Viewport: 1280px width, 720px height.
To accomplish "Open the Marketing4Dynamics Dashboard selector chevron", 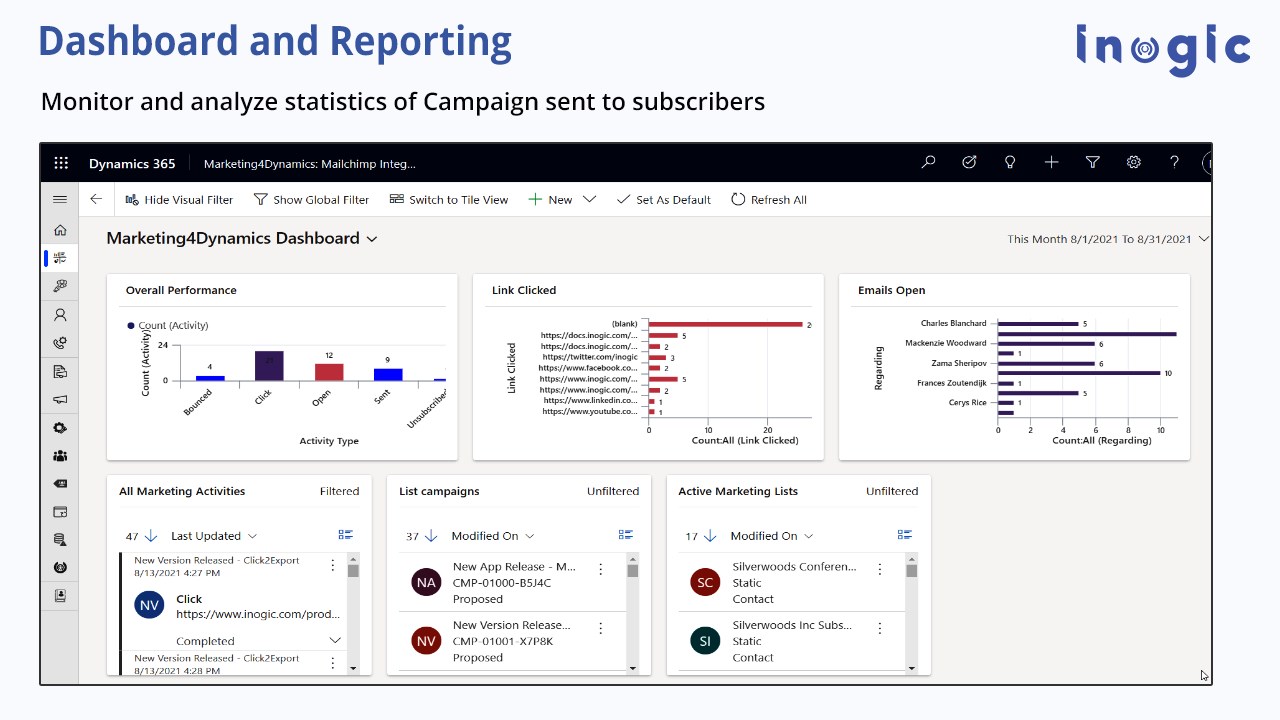I will tap(372, 239).
